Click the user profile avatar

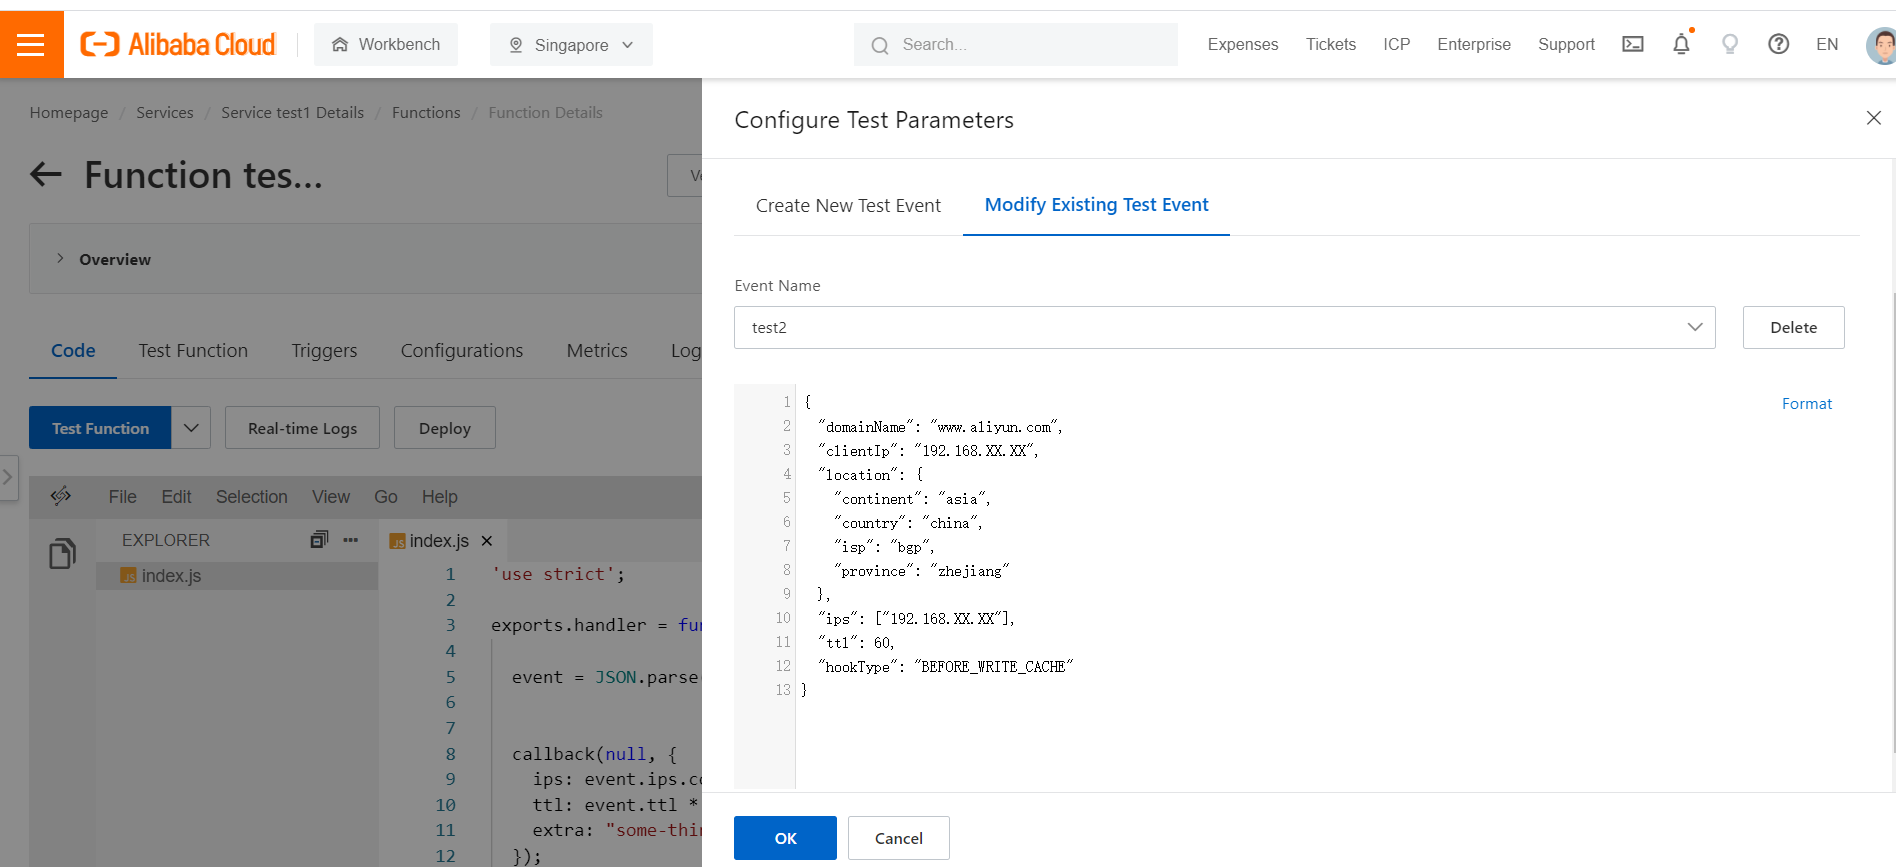pos(1881,45)
